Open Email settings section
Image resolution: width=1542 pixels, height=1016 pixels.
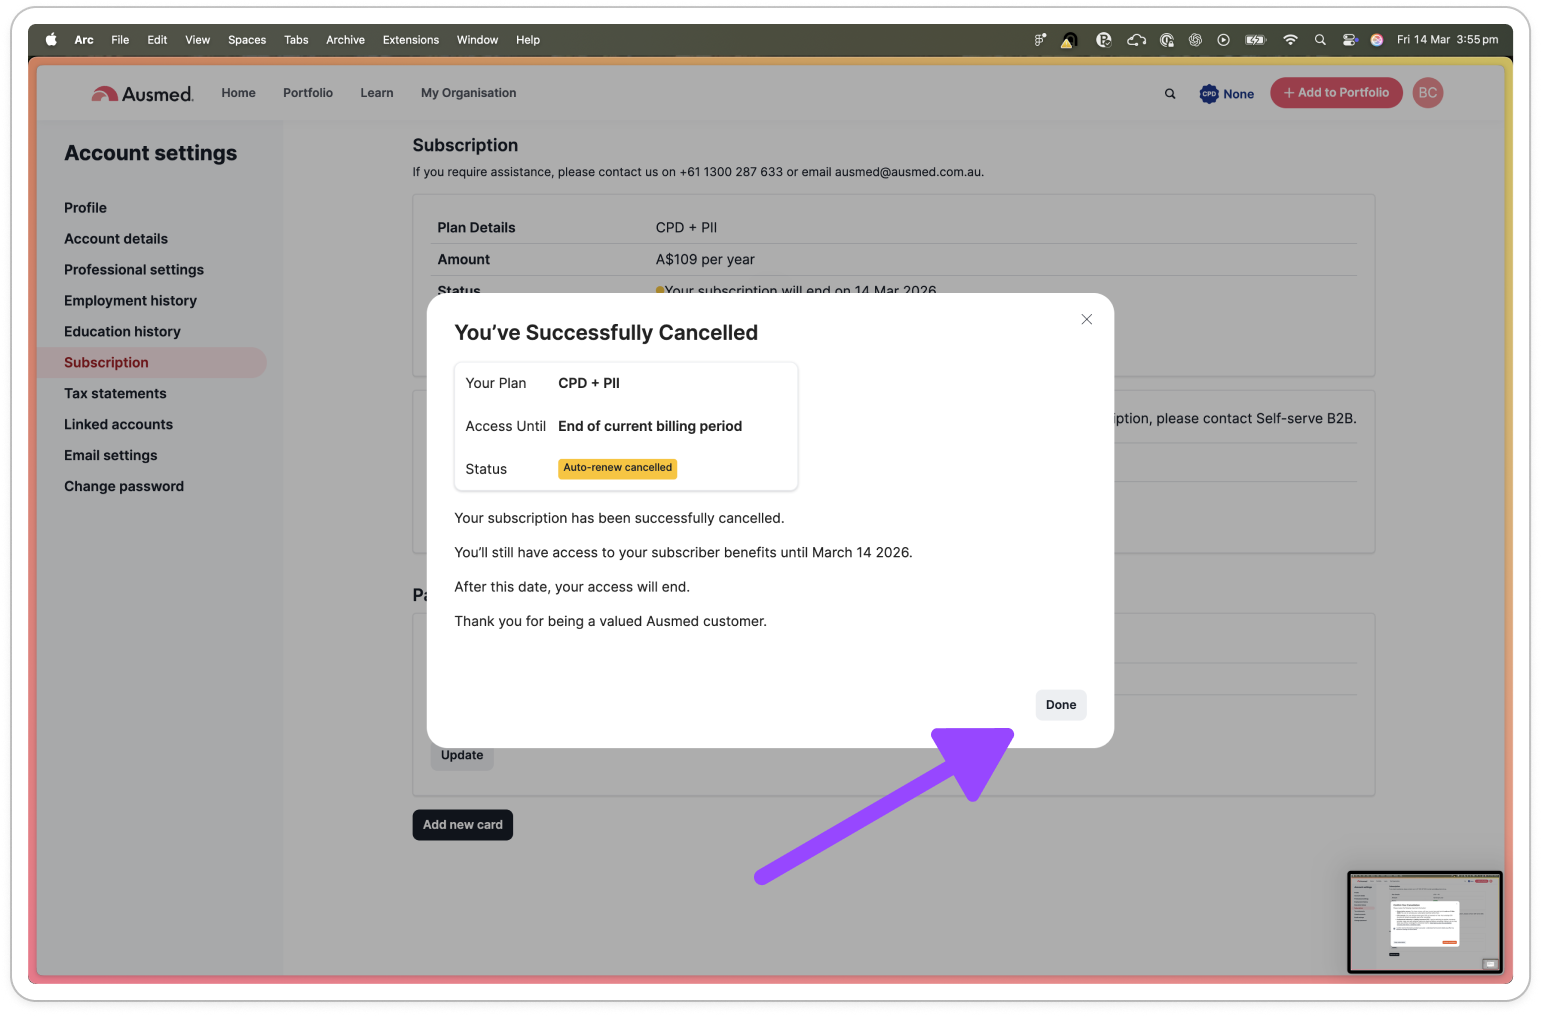tap(111, 456)
